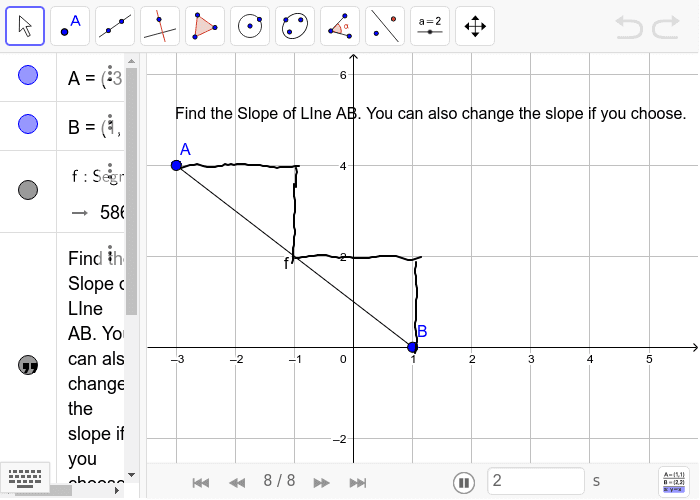The image size is (700, 500).
Task: Pause the construction step playback
Action: [x=464, y=483]
